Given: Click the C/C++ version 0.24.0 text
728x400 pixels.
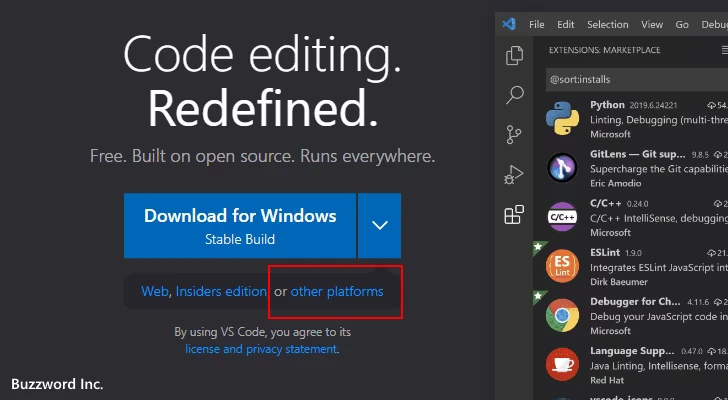Looking at the screenshot, I should click(637, 204).
